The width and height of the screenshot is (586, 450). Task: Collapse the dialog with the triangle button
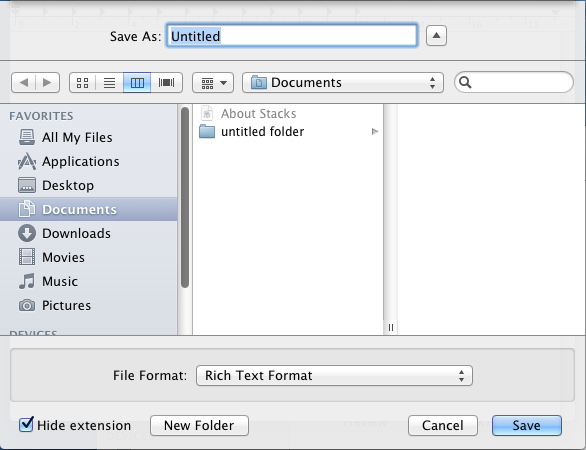tap(436, 36)
